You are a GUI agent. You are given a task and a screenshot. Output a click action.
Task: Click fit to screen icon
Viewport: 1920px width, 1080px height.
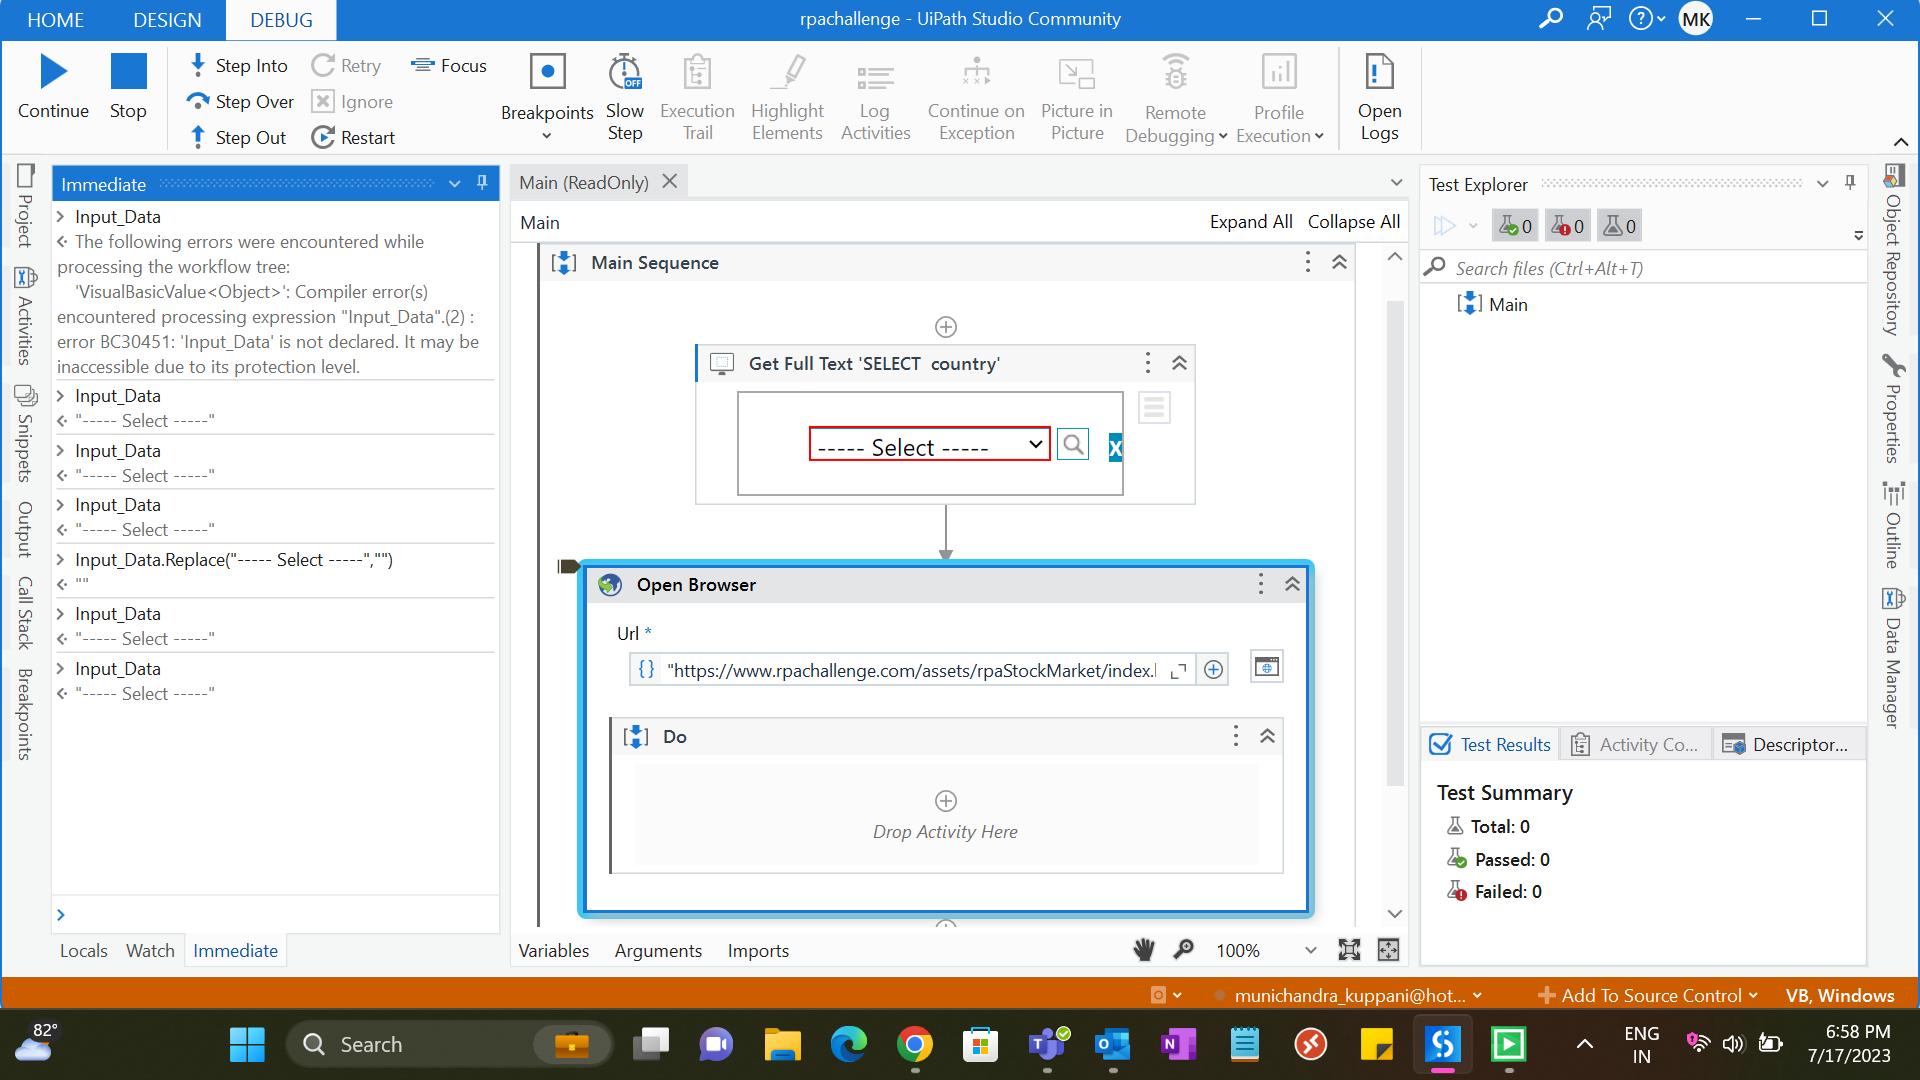(1349, 950)
